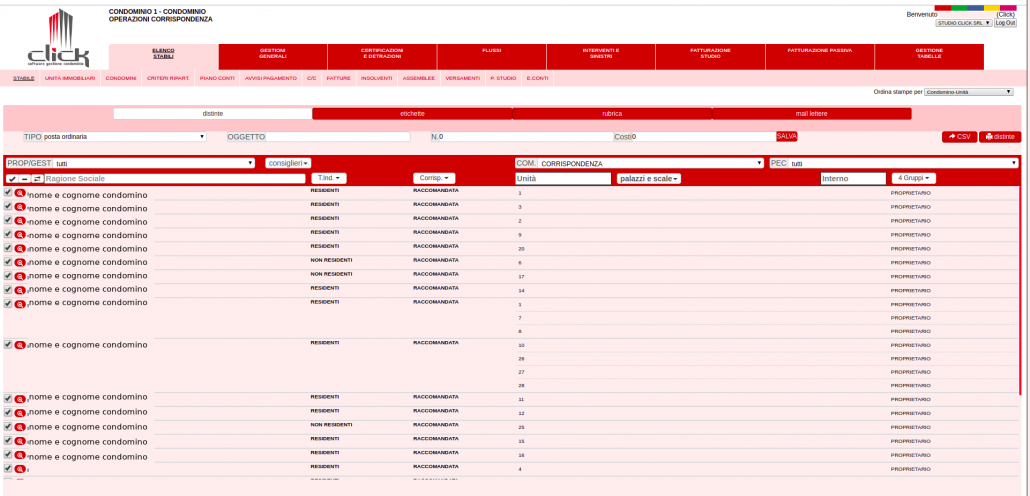Screen dimensions: 1030x496
Task: Open magnifier for row with units 1, 7, 8
Action: (20, 304)
